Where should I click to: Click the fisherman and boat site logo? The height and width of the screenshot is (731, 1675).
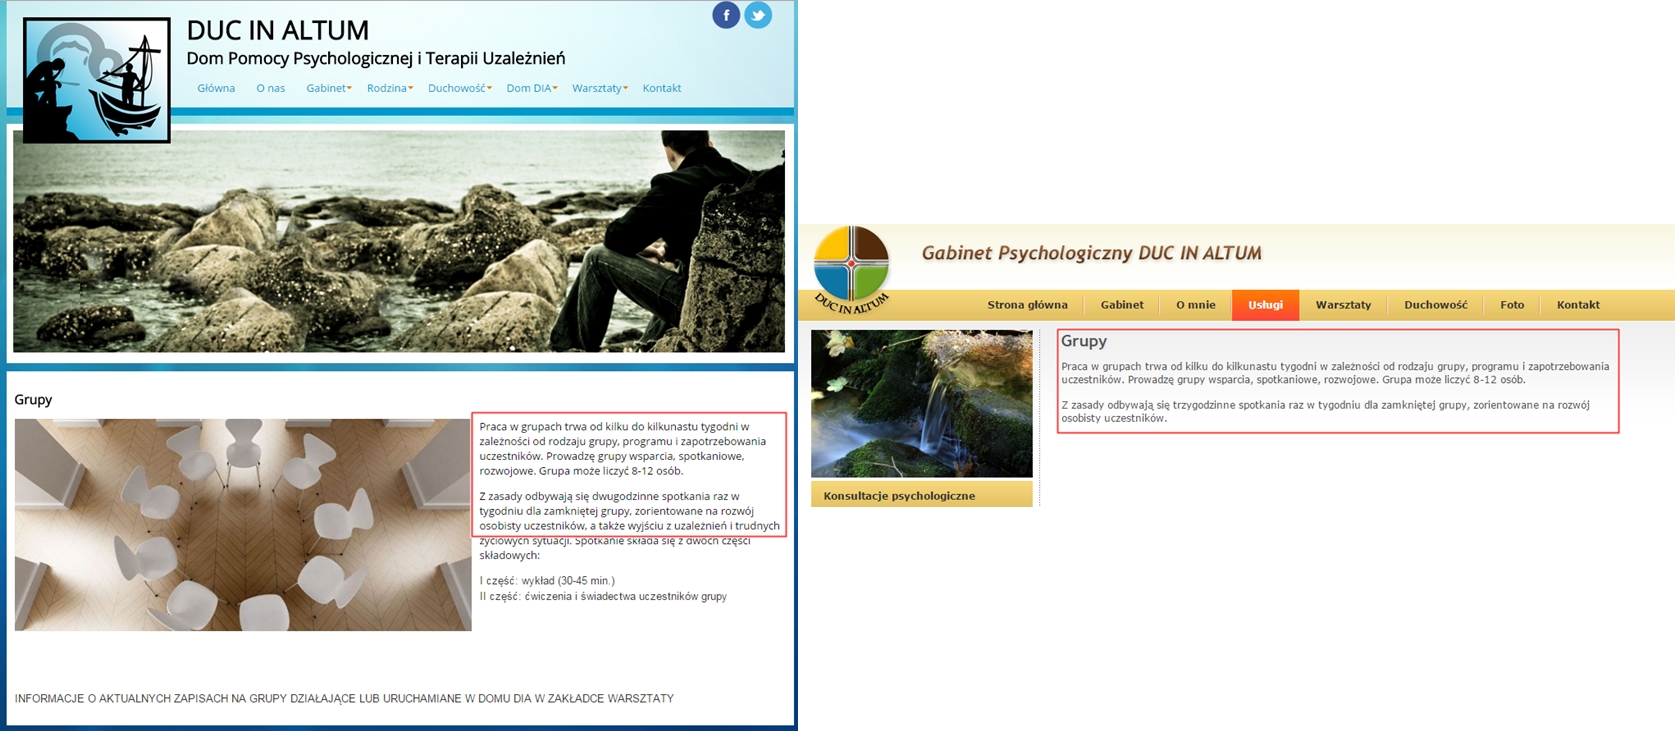[96, 80]
